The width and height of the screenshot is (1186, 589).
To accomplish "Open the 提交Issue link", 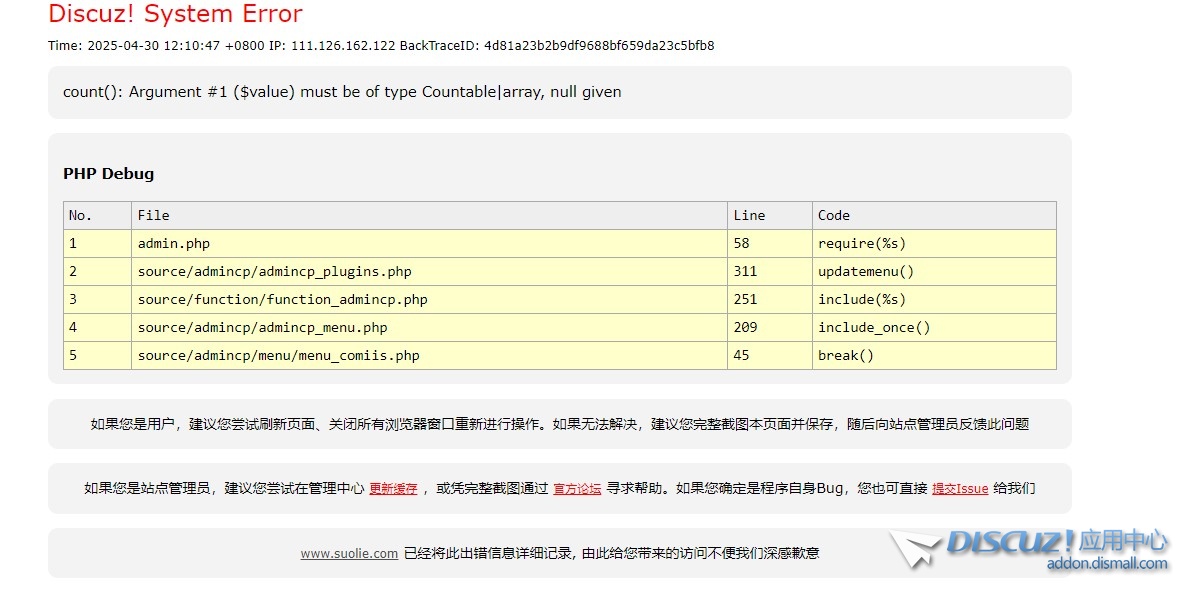I will point(960,488).
